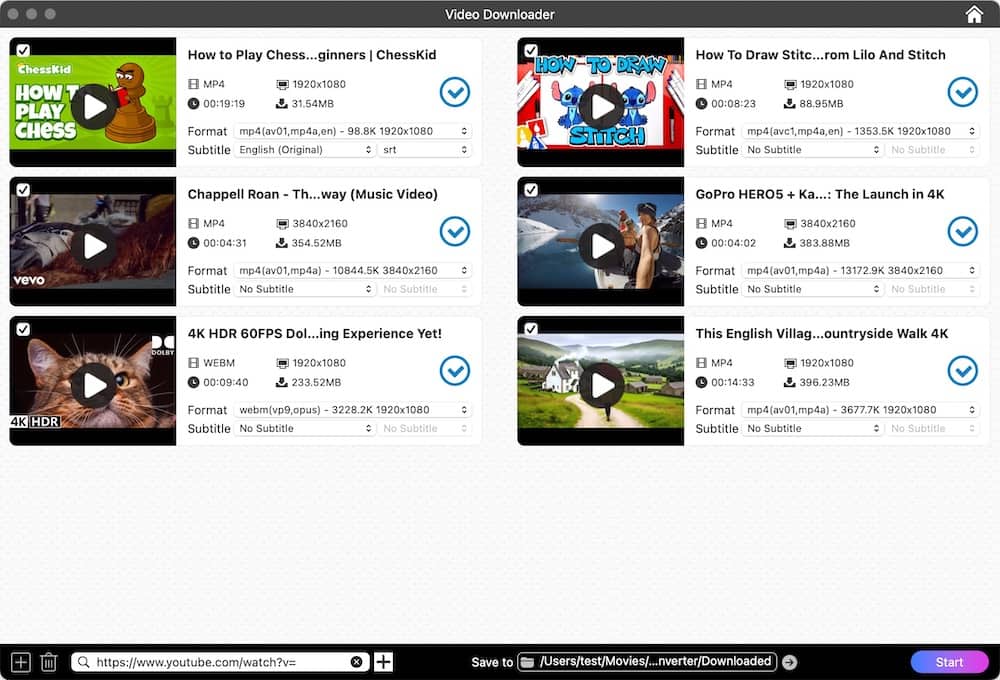Click the plus icon beside the URL field
Image resolution: width=1000 pixels, height=680 pixels.
[383, 661]
